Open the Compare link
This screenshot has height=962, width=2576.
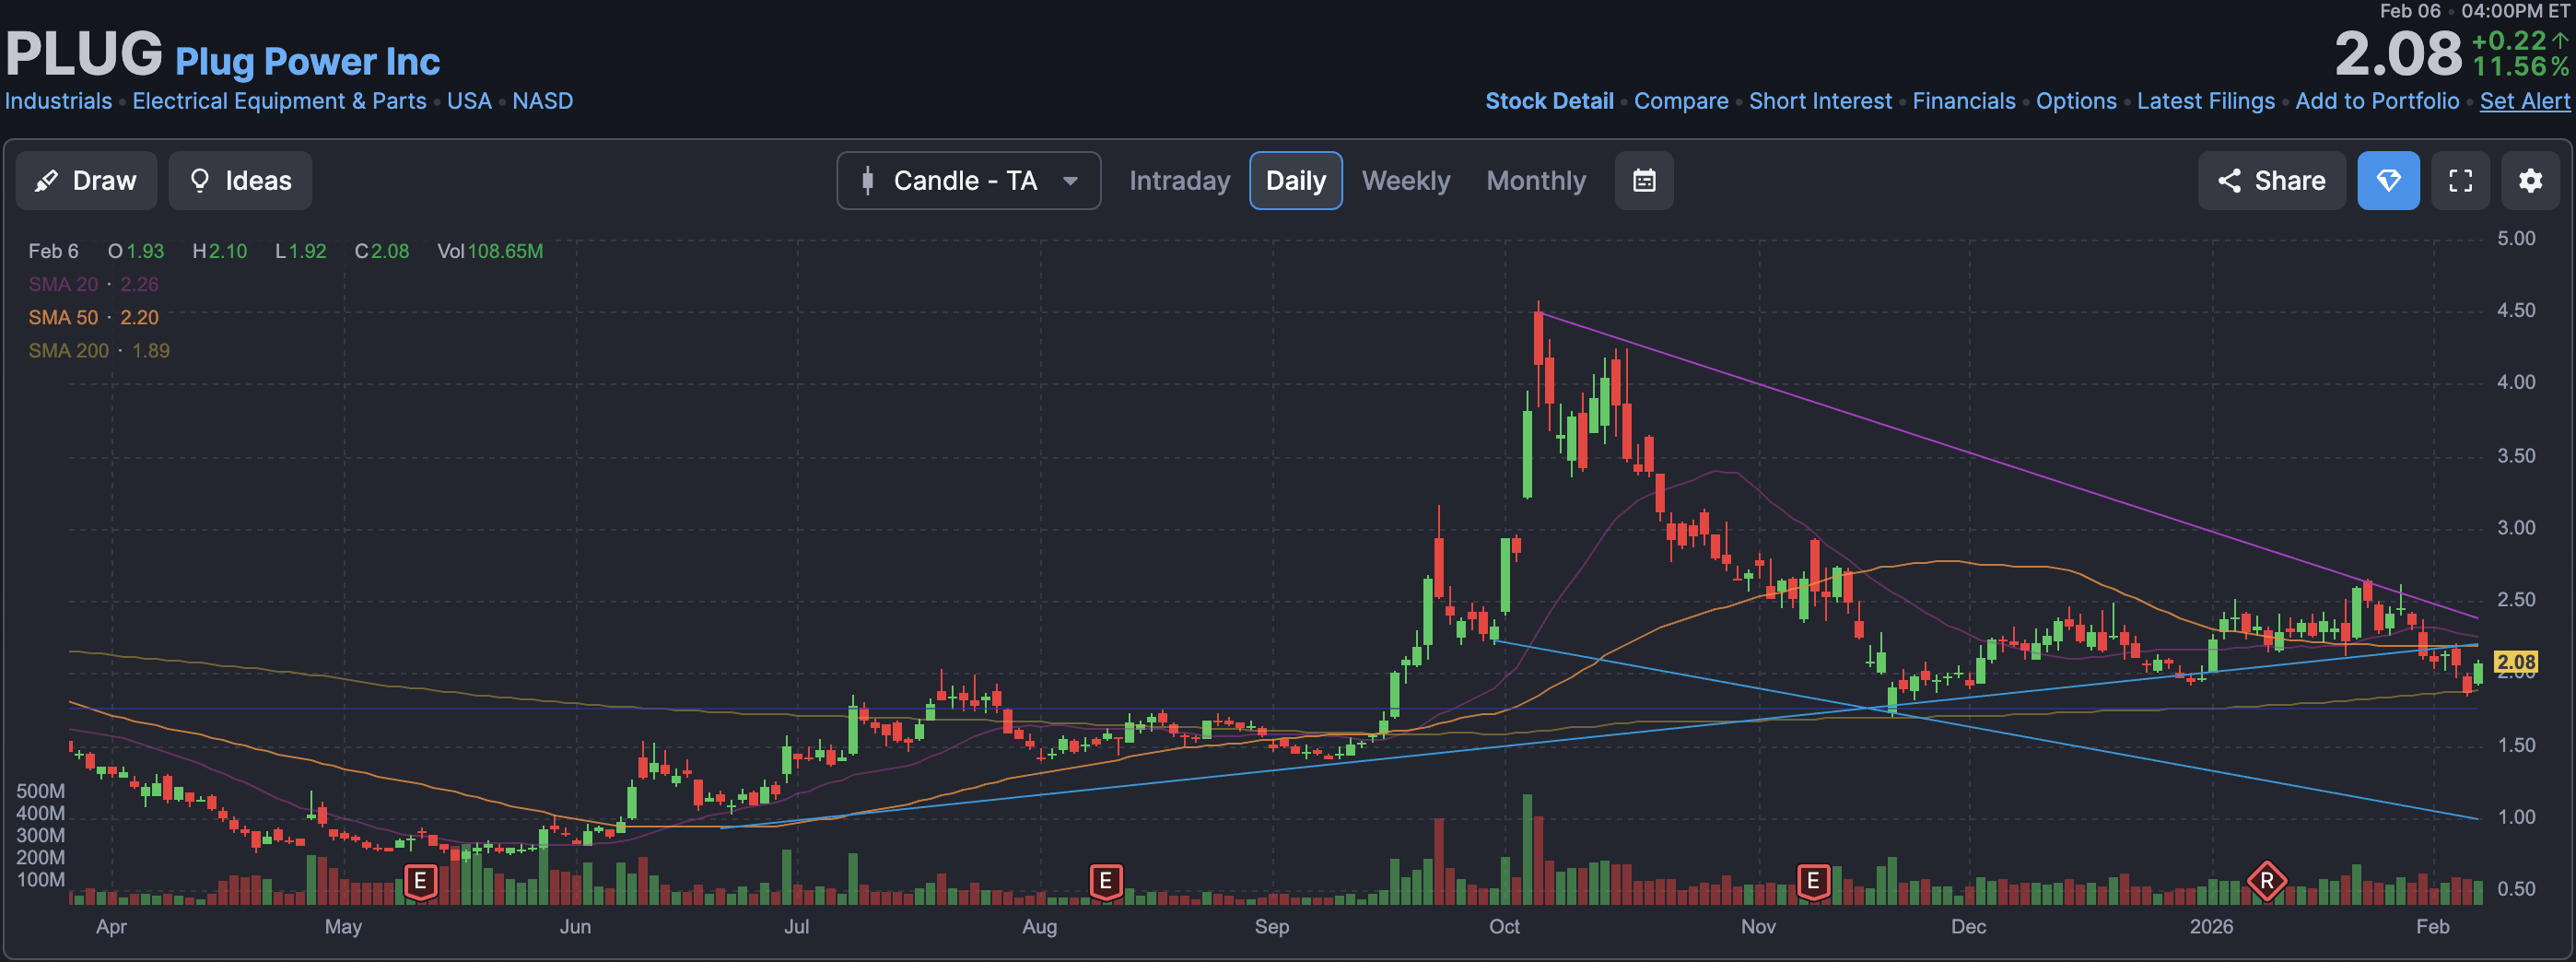click(x=1681, y=101)
